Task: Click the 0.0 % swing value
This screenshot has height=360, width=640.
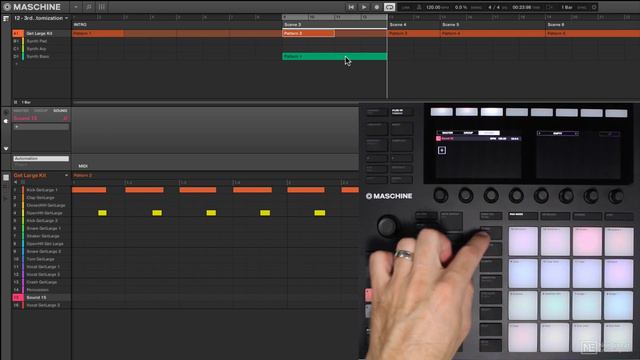Action: [x=461, y=7]
